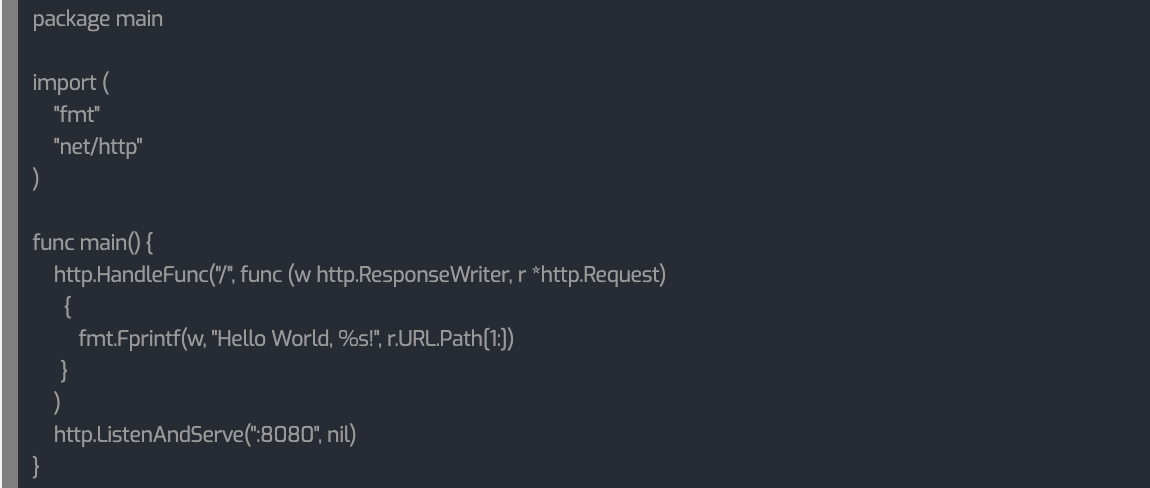
Task: Click the handler's closing curly brace
Action: coord(65,371)
